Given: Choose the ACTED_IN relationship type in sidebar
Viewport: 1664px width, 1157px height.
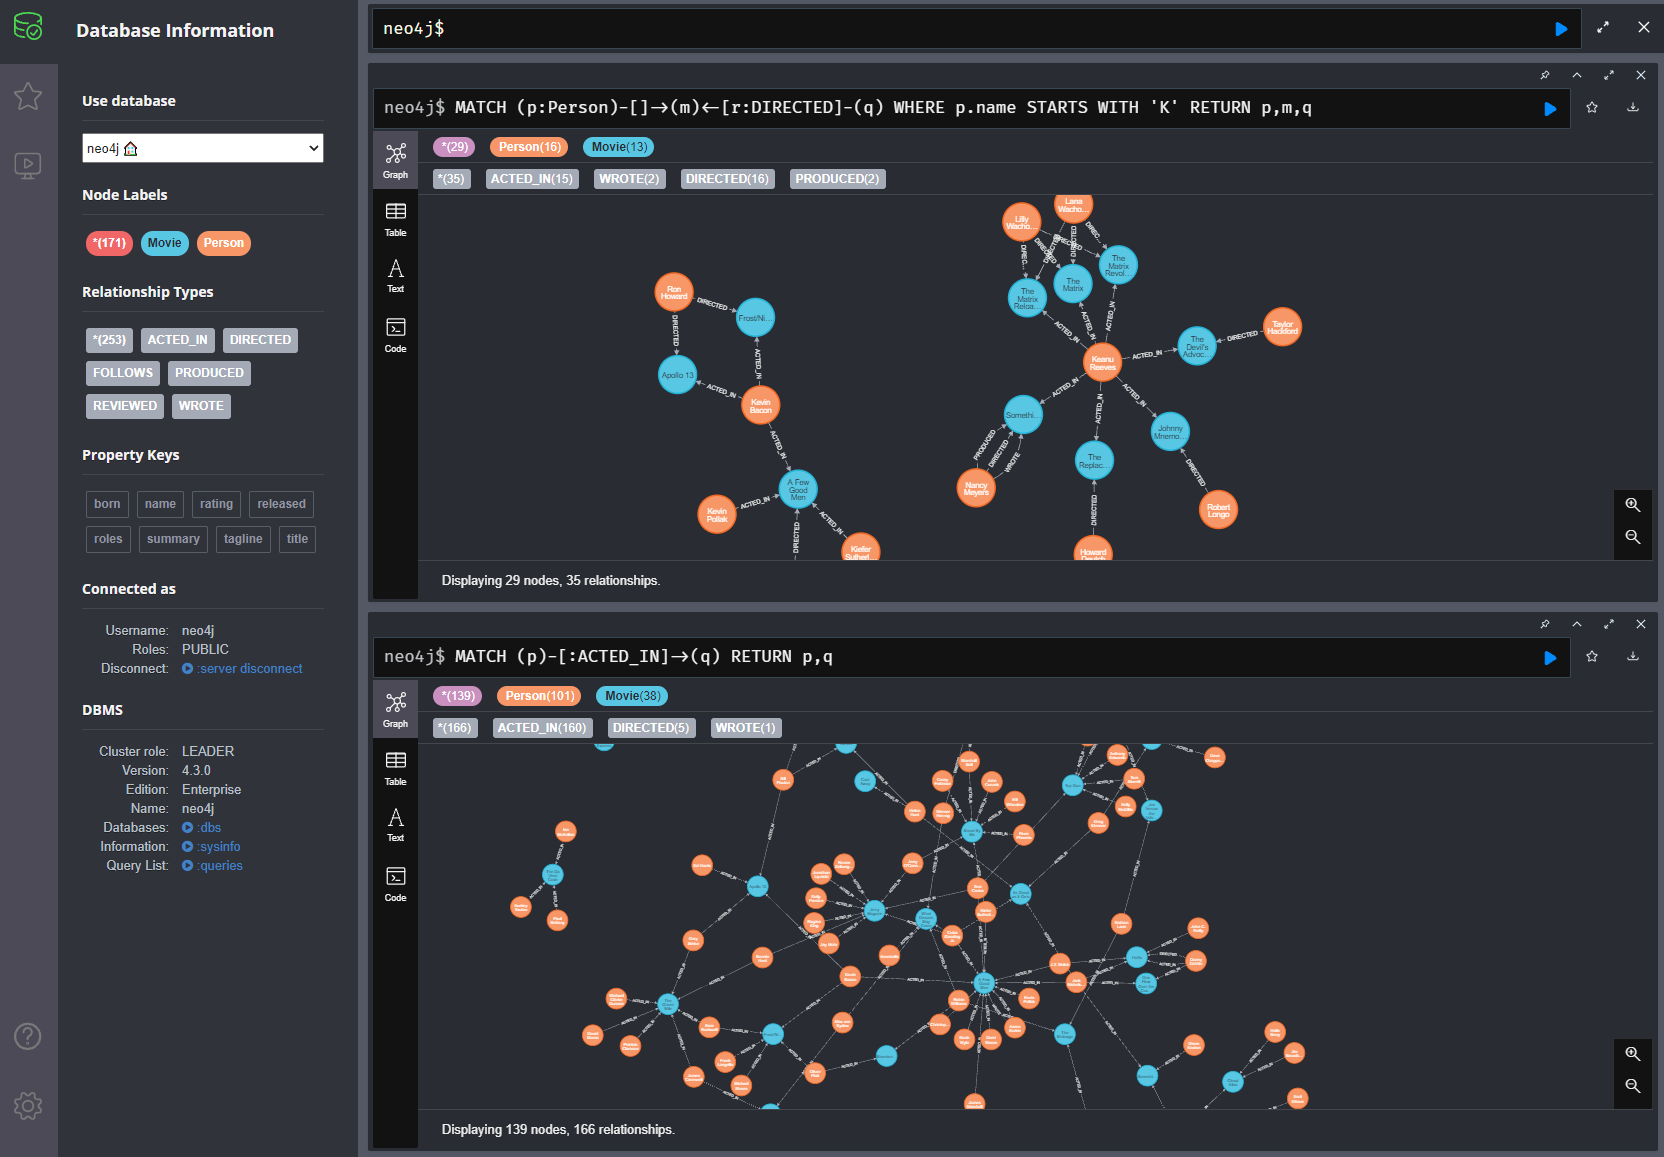Looking at the screenshot, I should tap(178, 340).
